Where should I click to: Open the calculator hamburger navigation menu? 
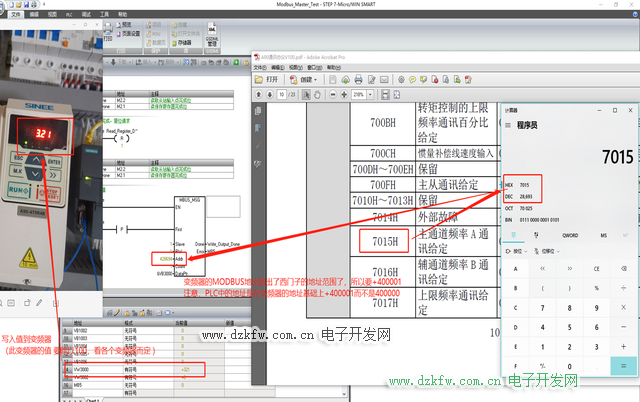point(506,124)
